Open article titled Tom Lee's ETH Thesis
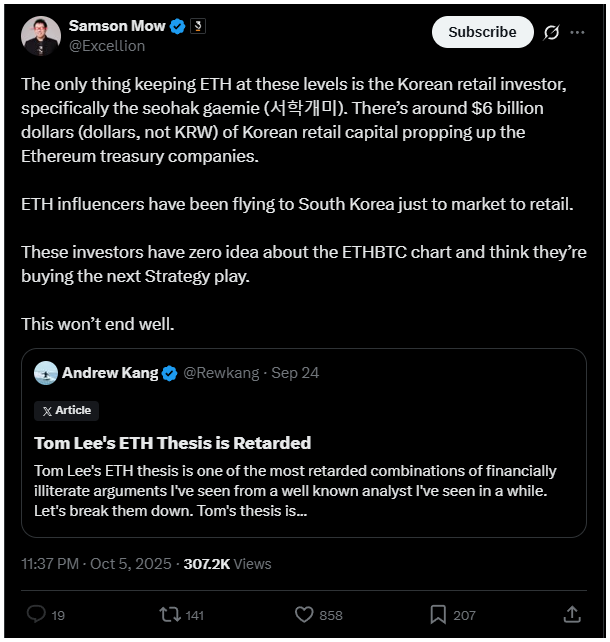The height and width of the screenshot is (642, 610). pyautogui.click(x=172, y=442)
